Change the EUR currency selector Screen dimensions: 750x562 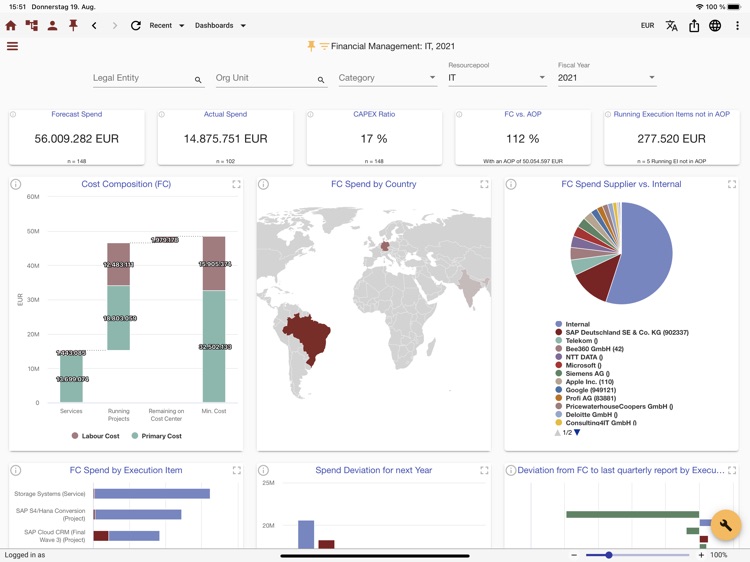point(647,25)
